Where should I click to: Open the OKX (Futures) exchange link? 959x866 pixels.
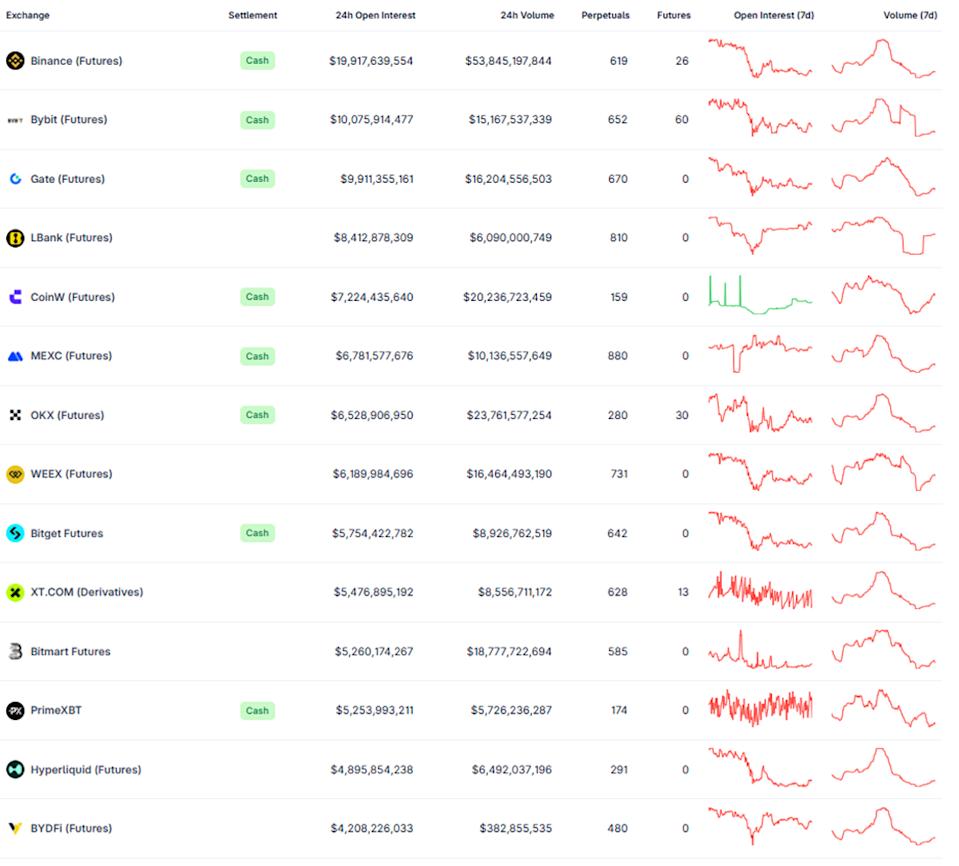coord(67,415)
